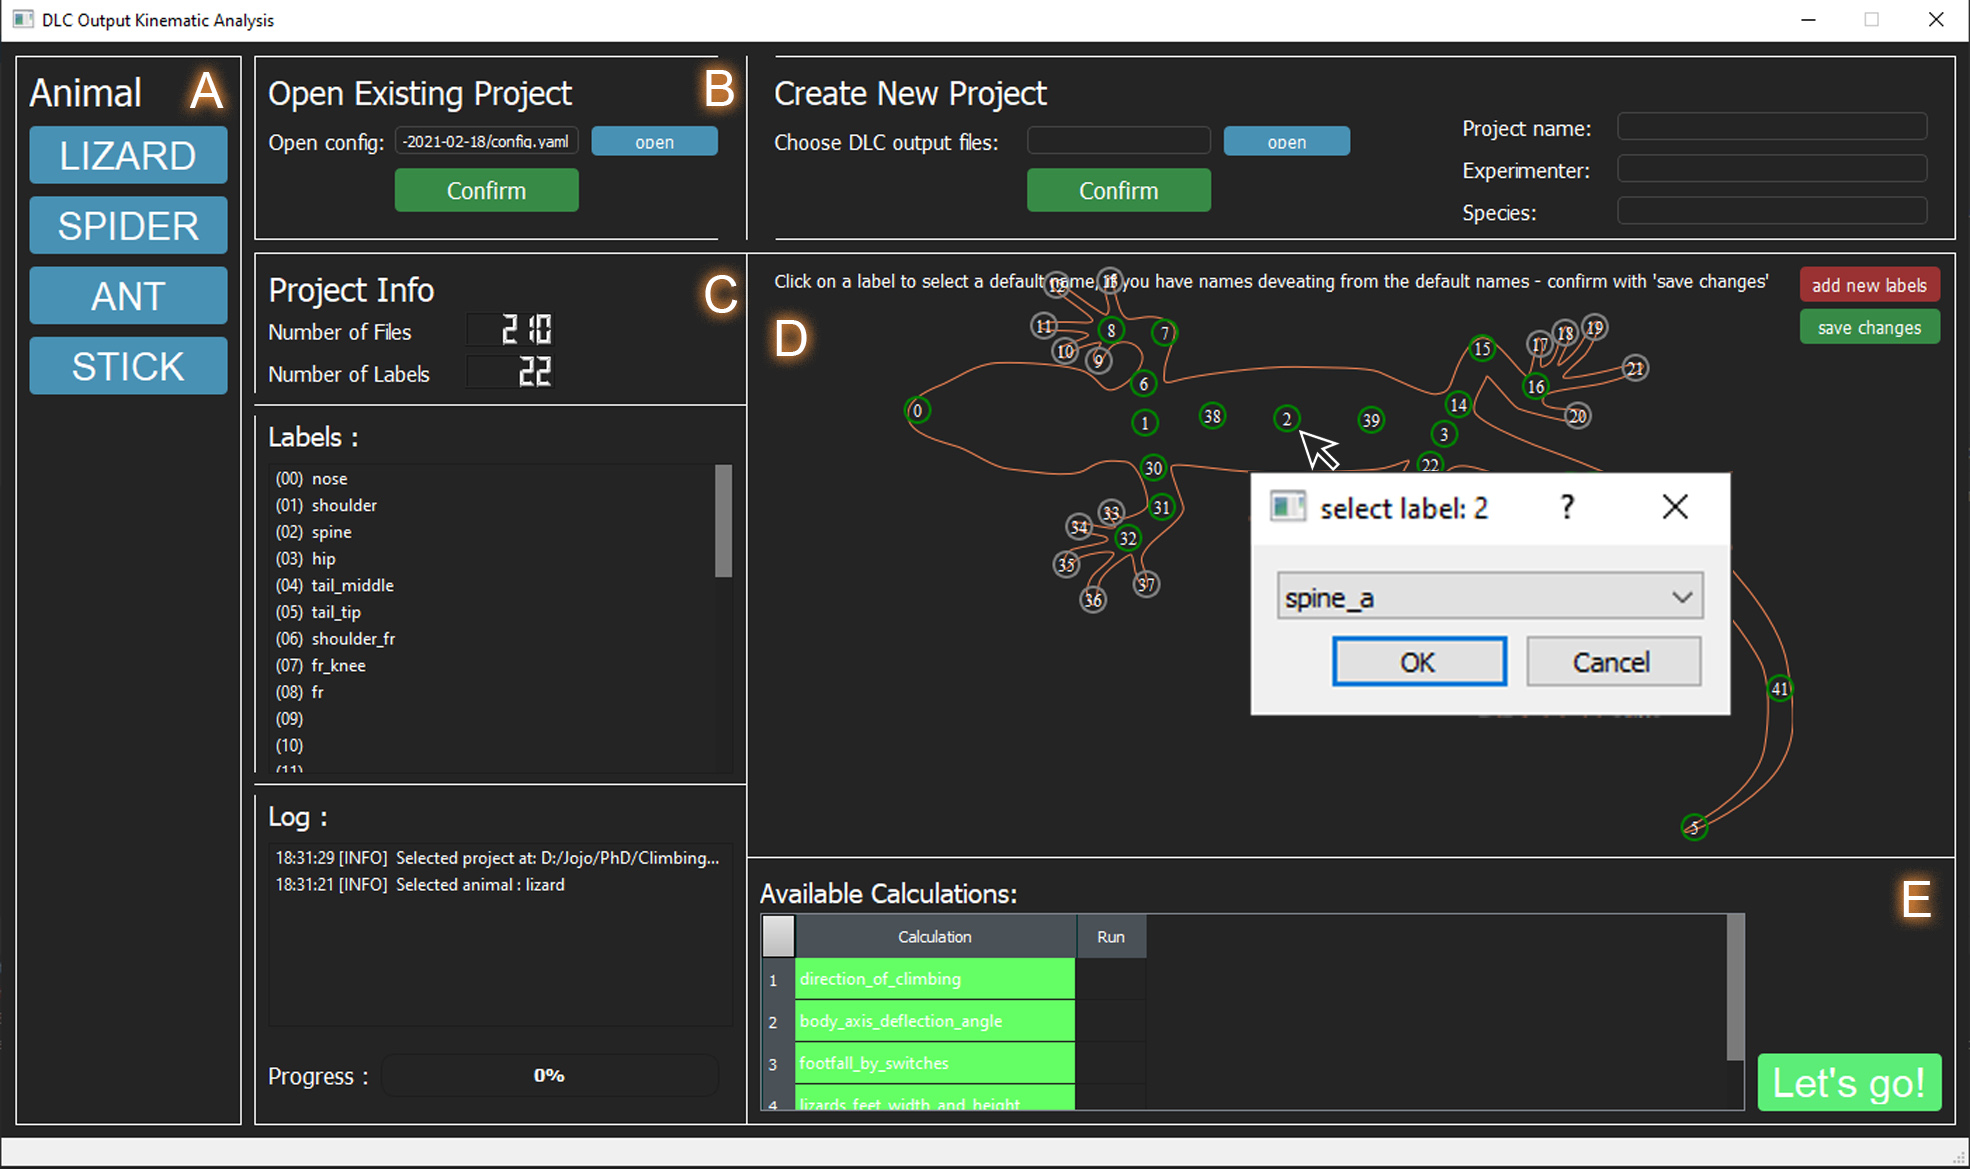Choose the SPIDER animal button
The height and width of the screenshot is (1169, 1970).
click(128, 226)
